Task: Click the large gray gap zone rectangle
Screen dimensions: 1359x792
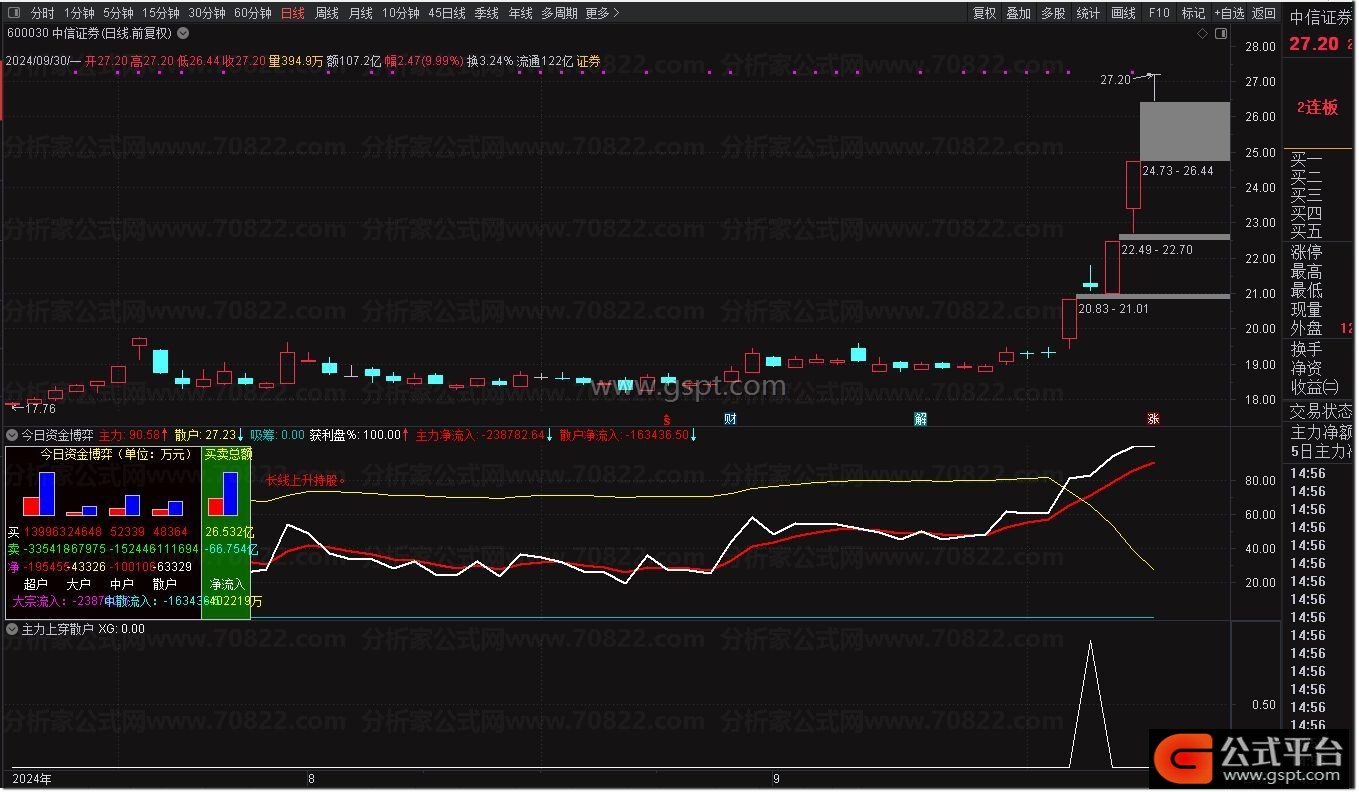Action: (1184, 131)
